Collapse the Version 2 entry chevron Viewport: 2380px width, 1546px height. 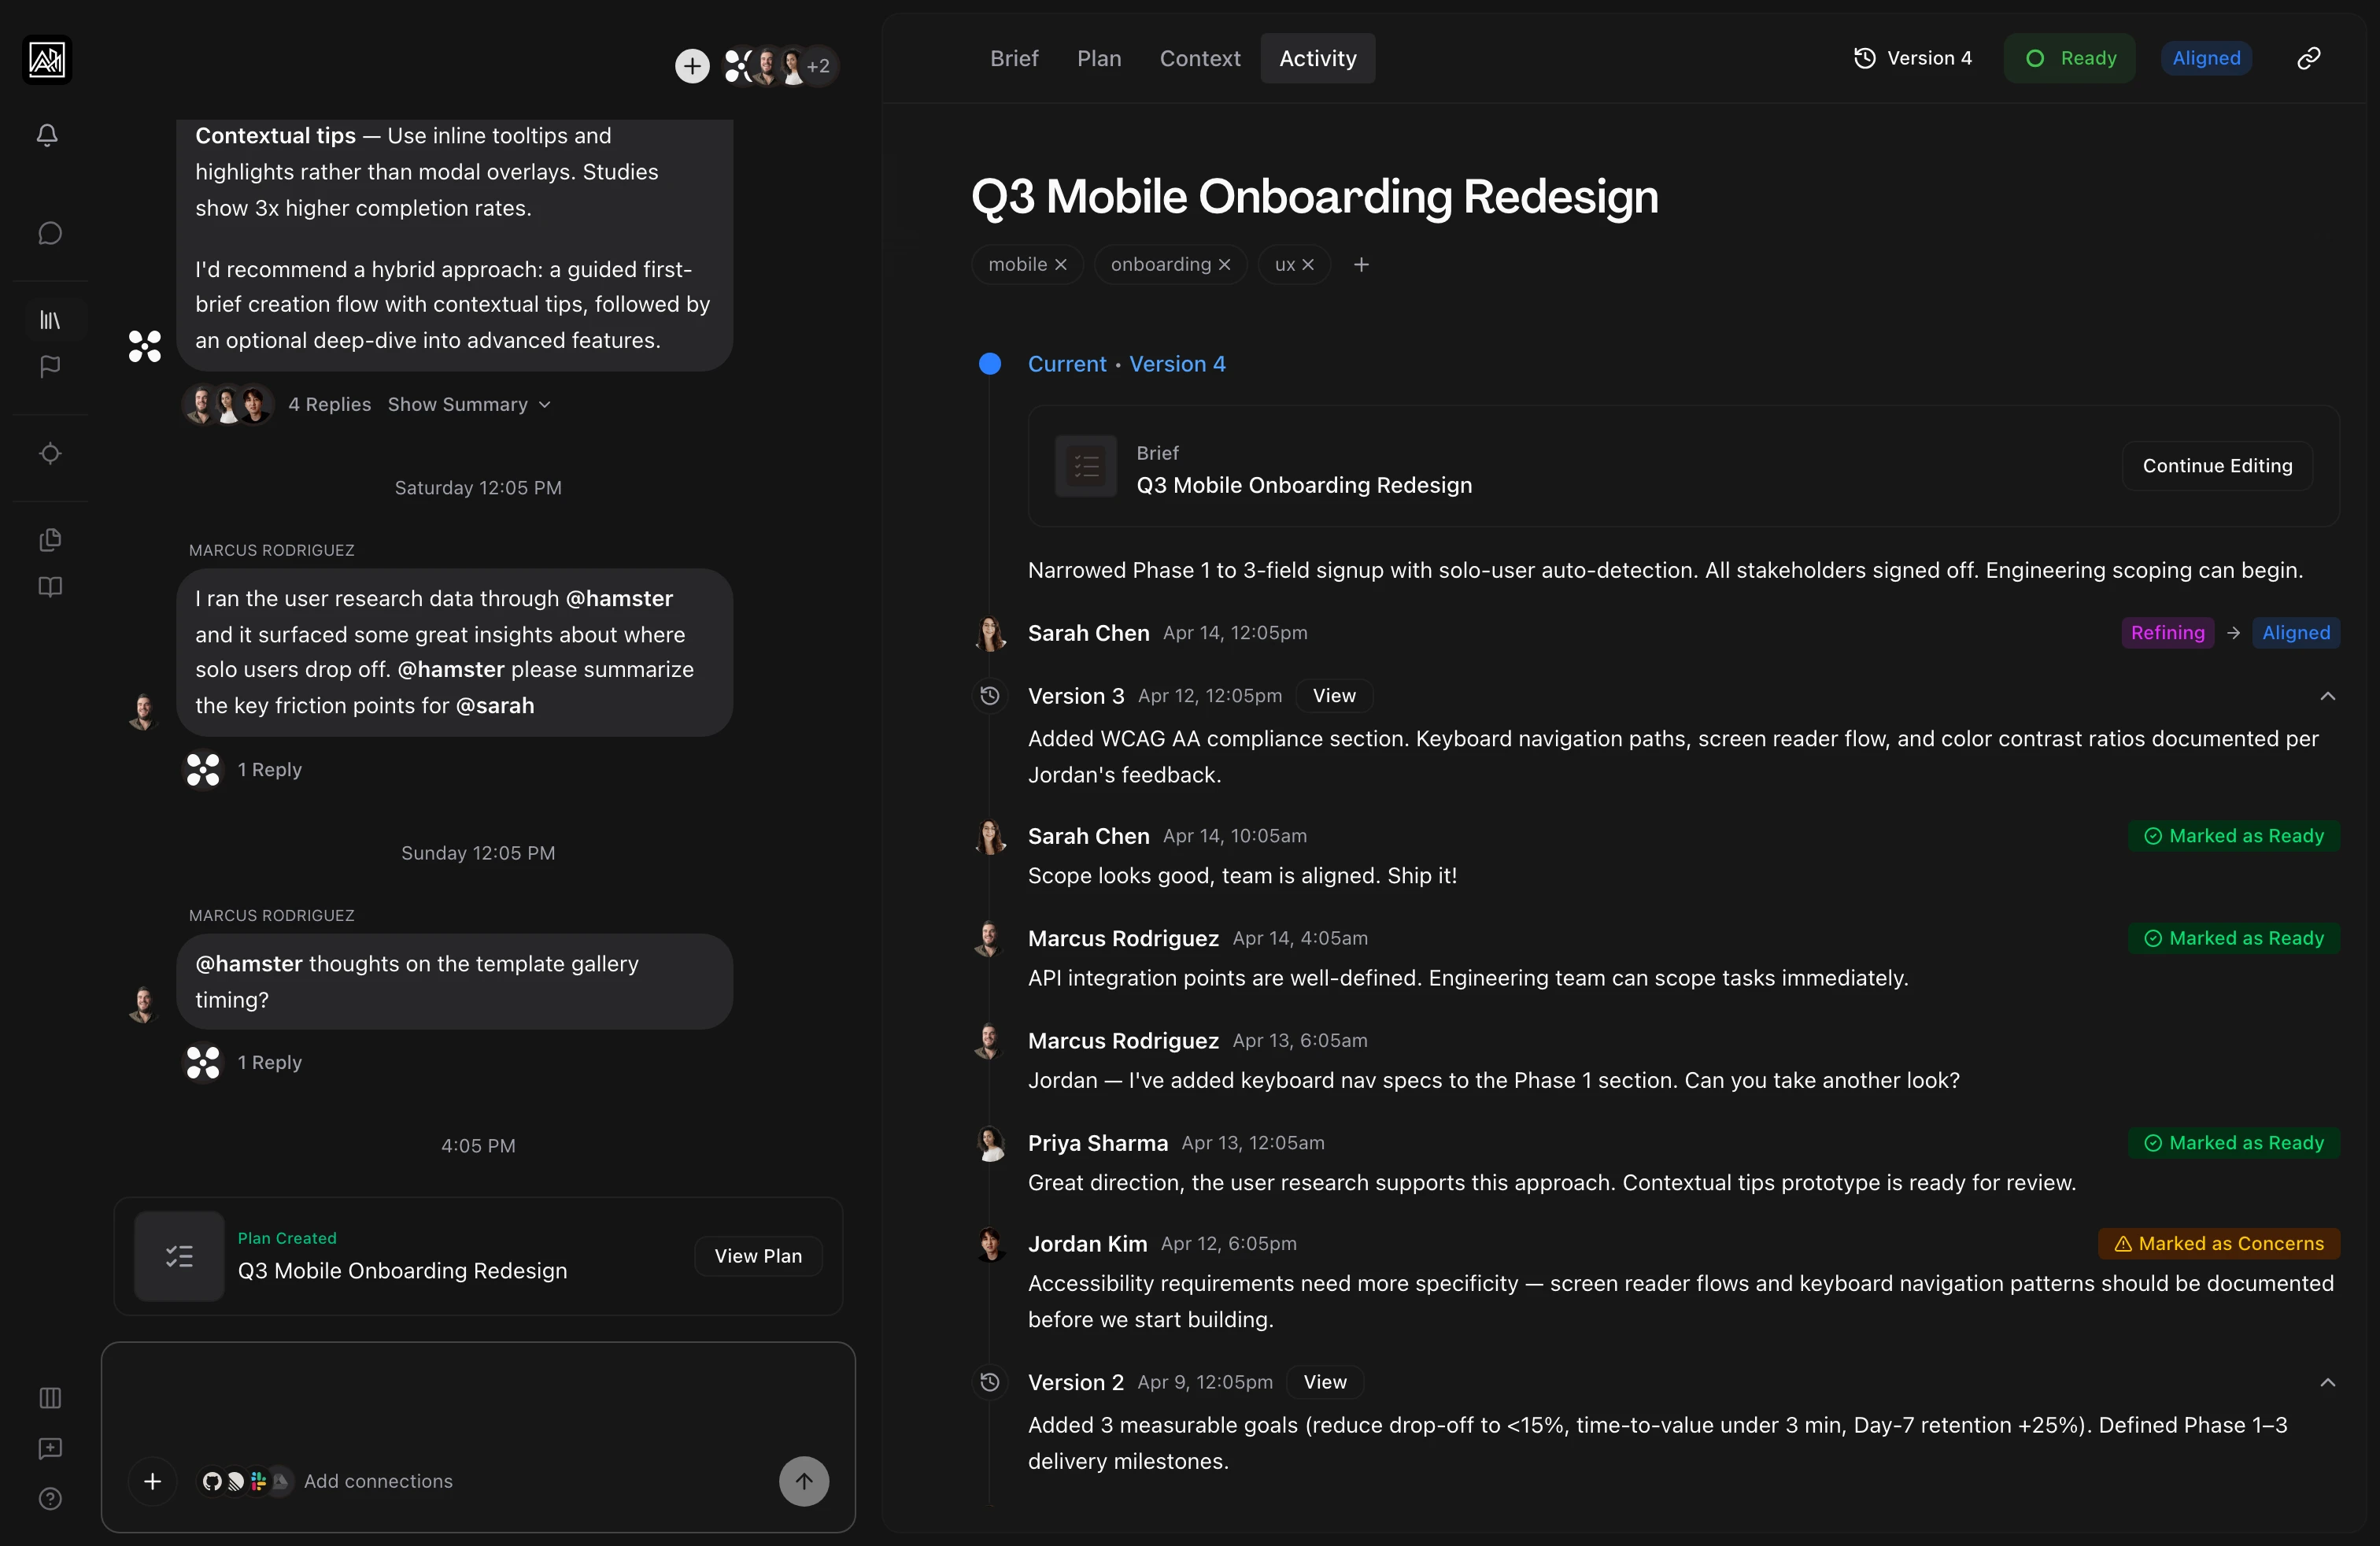click(2327, 1381)
